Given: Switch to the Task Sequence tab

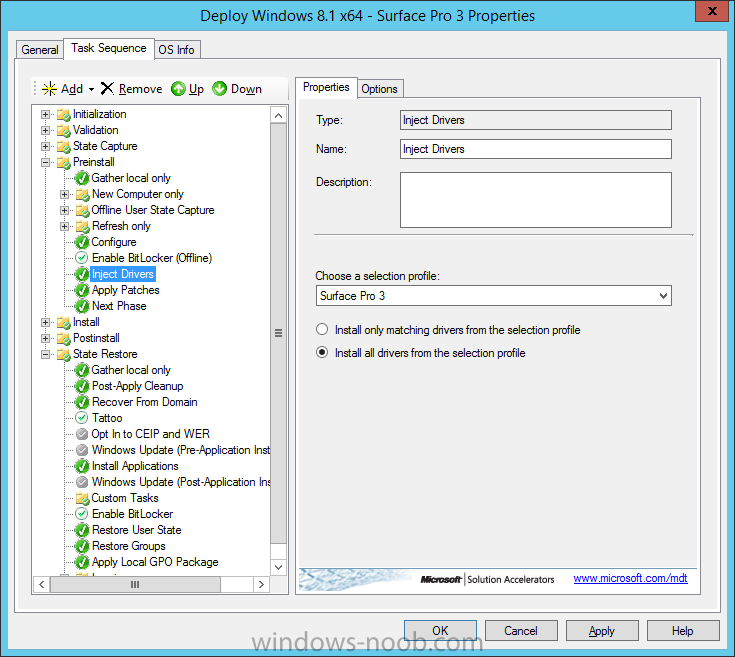Looking at the screenshot, I should point(109,48).
